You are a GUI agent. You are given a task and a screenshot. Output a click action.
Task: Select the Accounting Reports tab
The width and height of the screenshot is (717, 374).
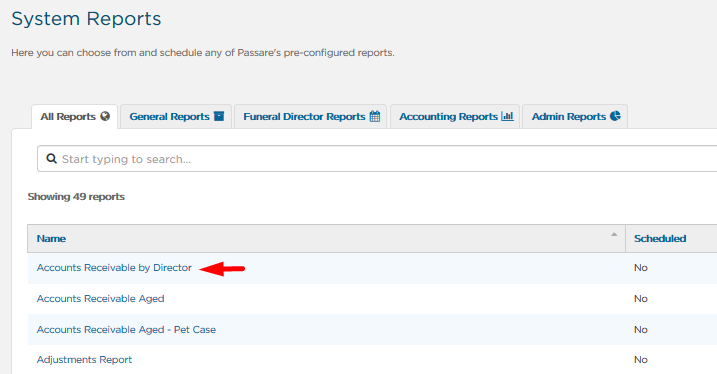click(x=455, y=117)
